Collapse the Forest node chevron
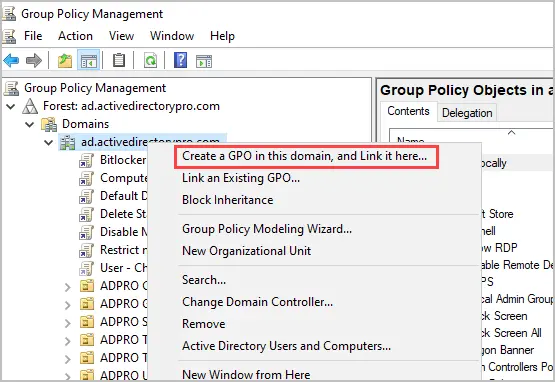The height and width of the screenshot is (382, 555). (x=11, y=106)
